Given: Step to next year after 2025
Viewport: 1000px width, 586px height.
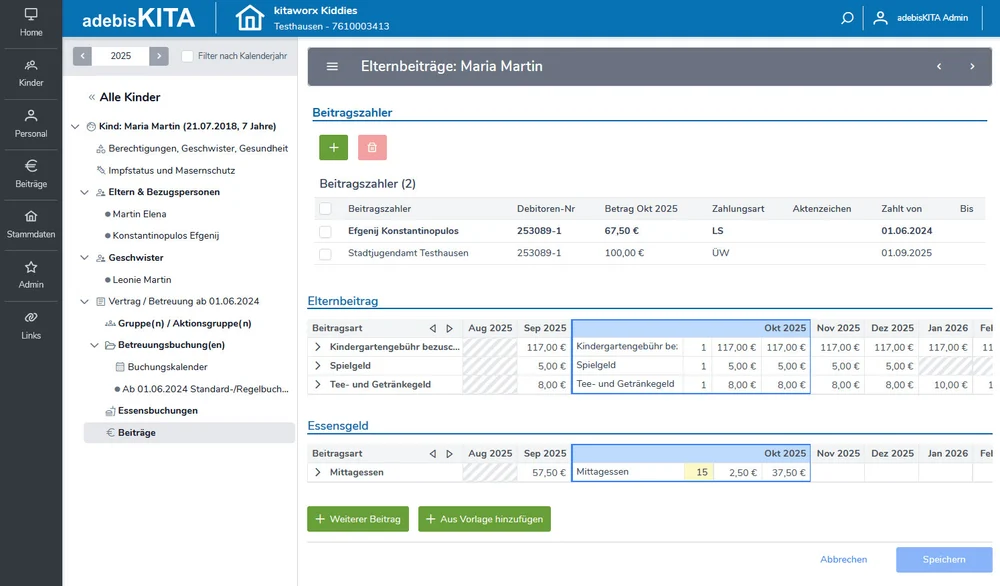Looking at the screenshot, I should (159, 56).
